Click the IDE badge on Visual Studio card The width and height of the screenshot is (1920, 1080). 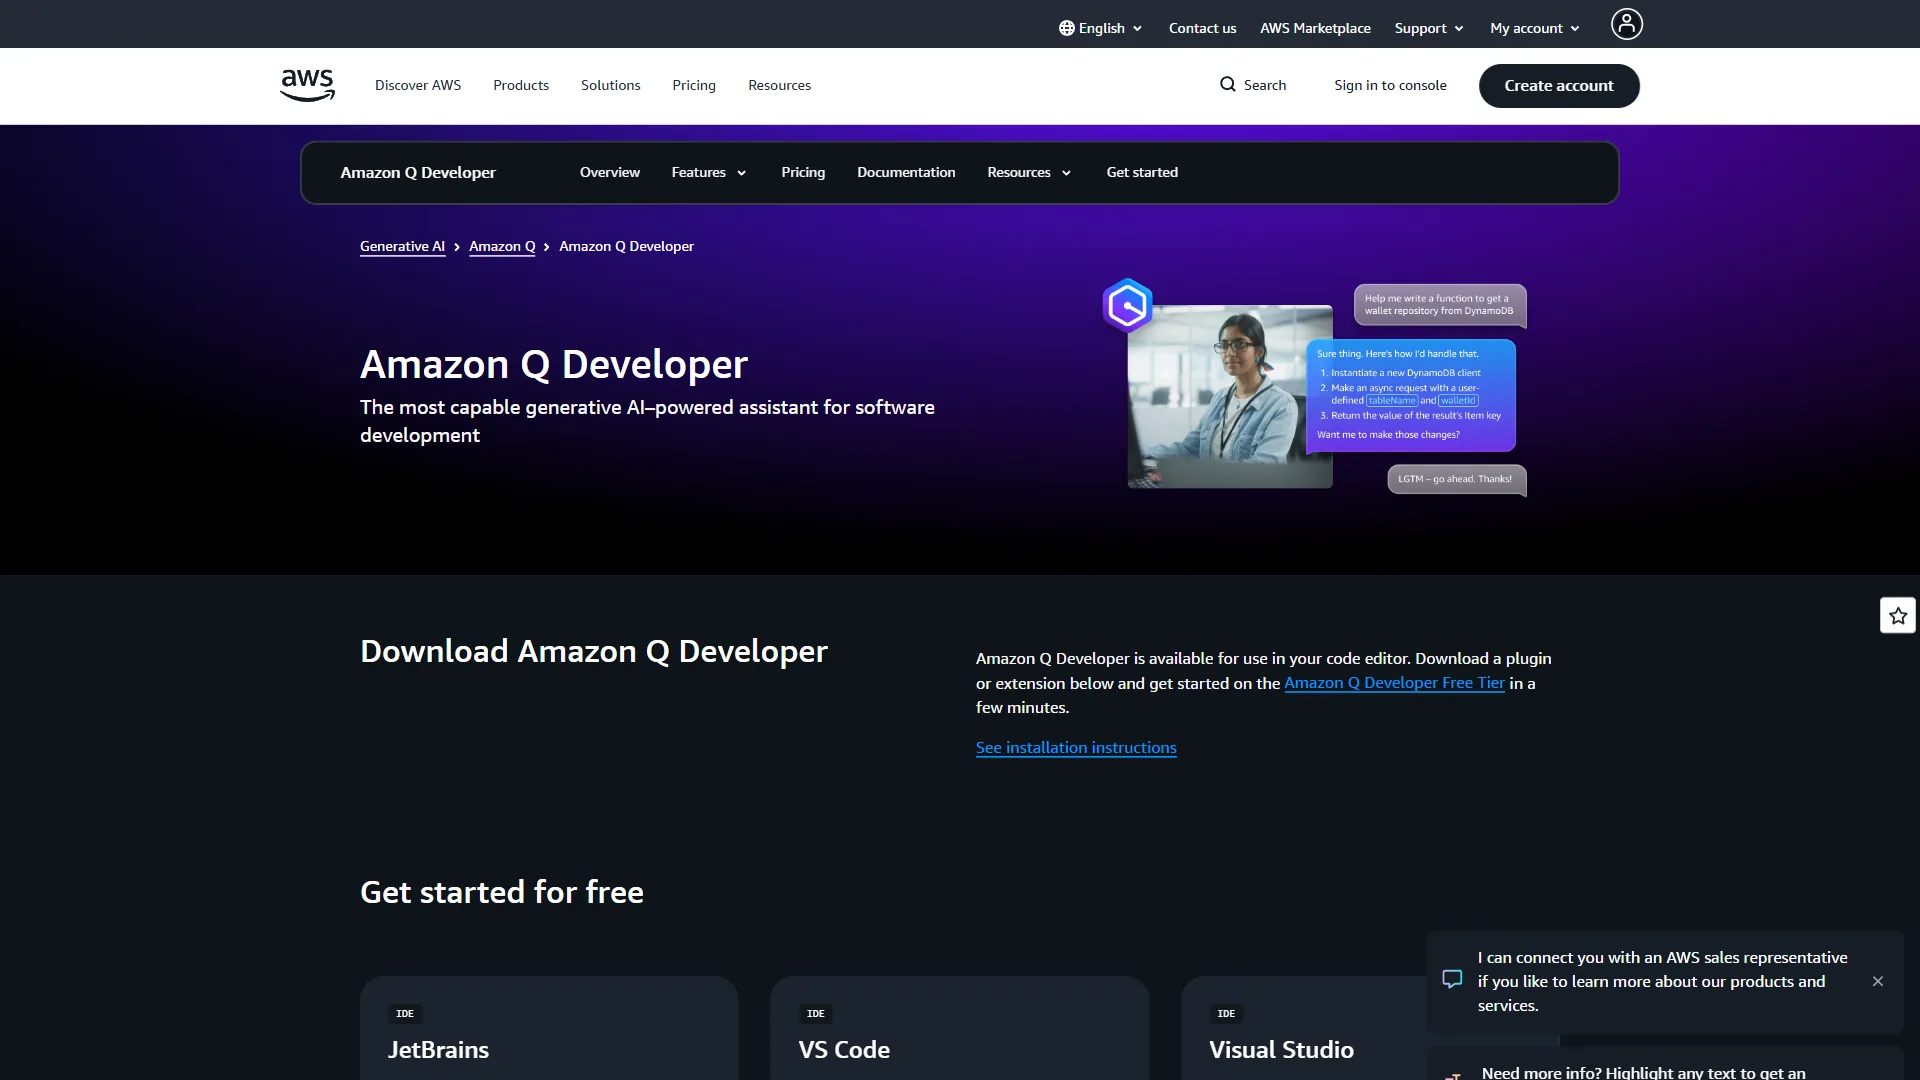(1226, 1013)
